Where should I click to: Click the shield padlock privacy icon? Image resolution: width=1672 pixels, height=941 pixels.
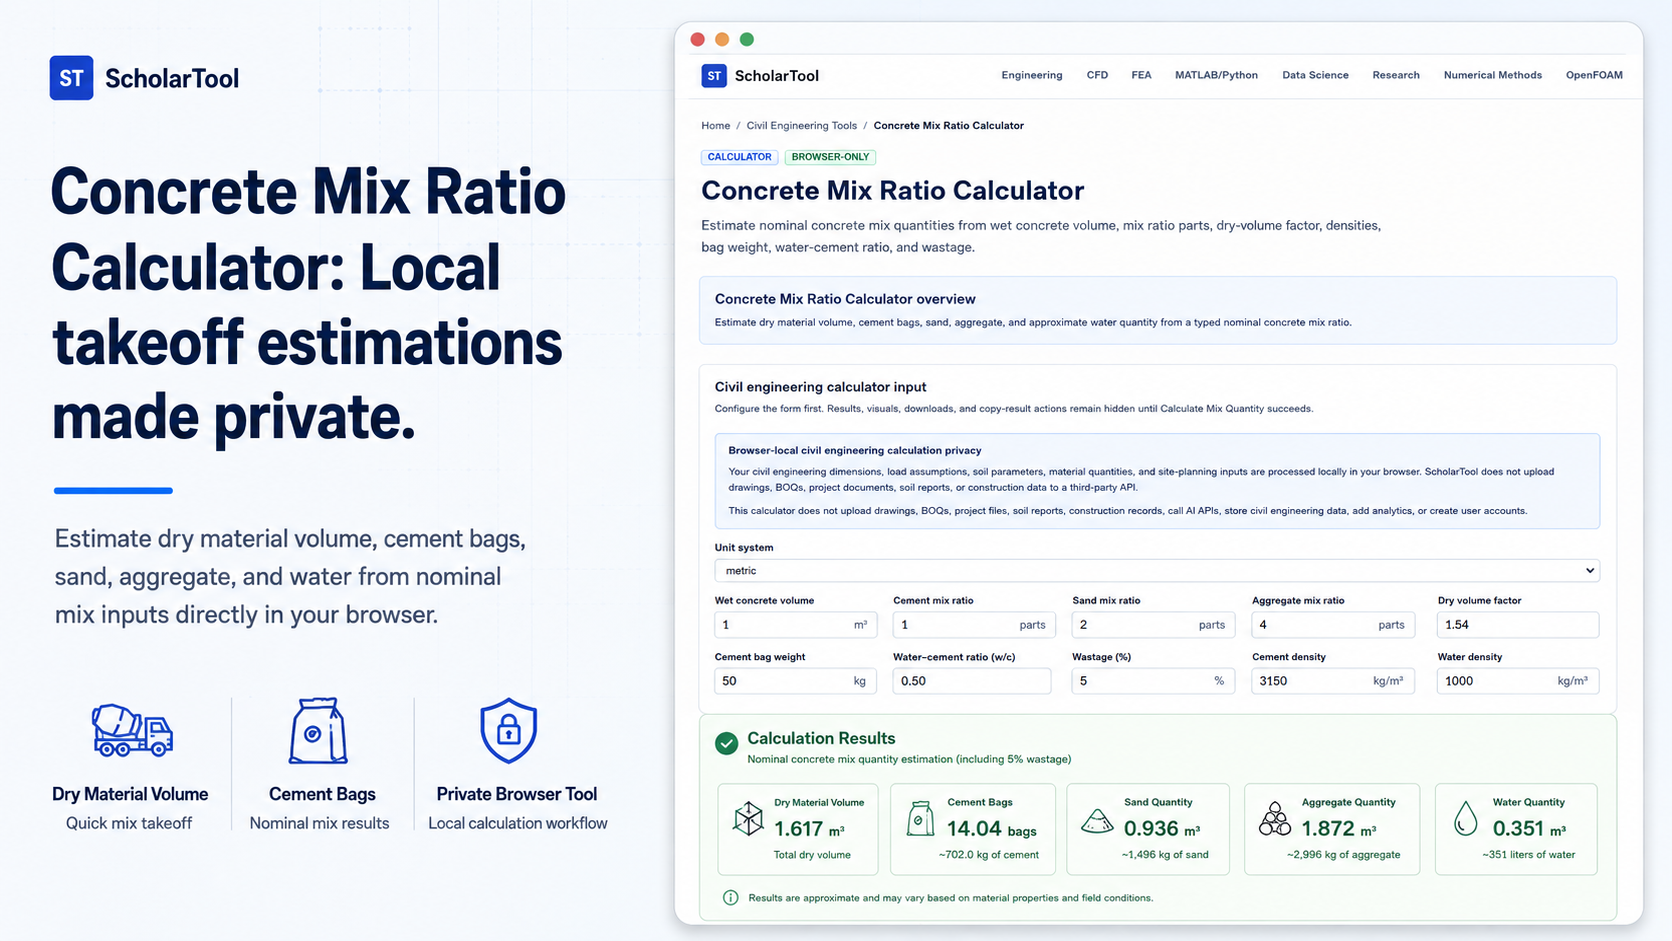tap(509, 730)
